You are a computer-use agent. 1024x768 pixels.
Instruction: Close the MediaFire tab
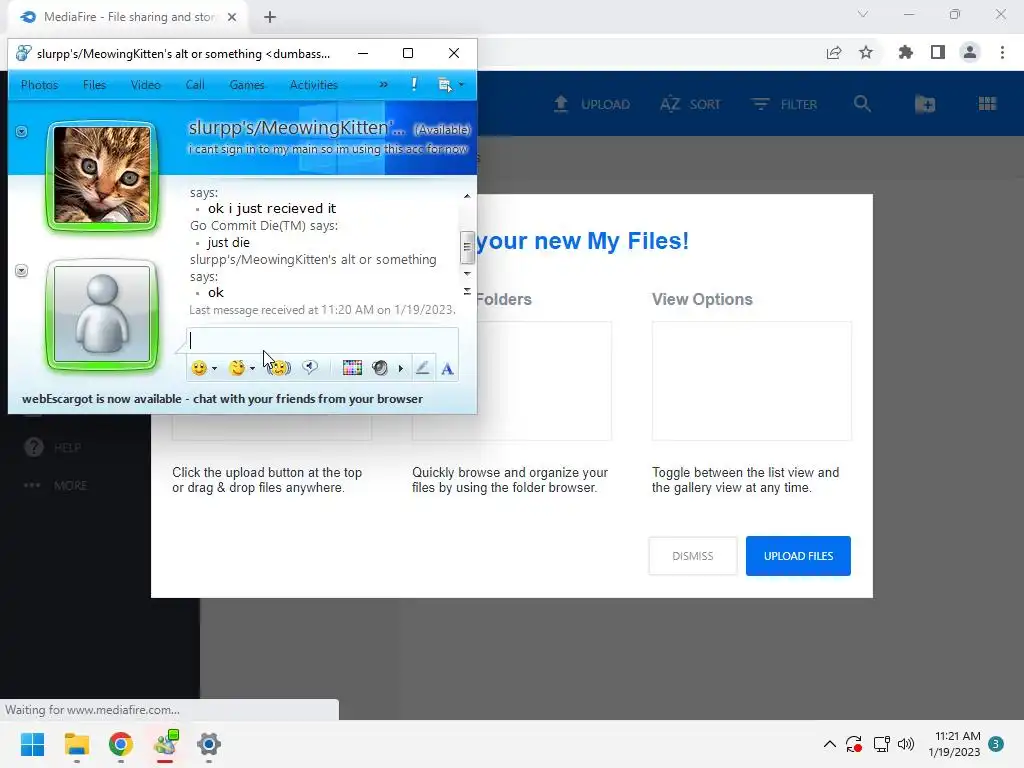pyautogui.click(x=232, y=17)
